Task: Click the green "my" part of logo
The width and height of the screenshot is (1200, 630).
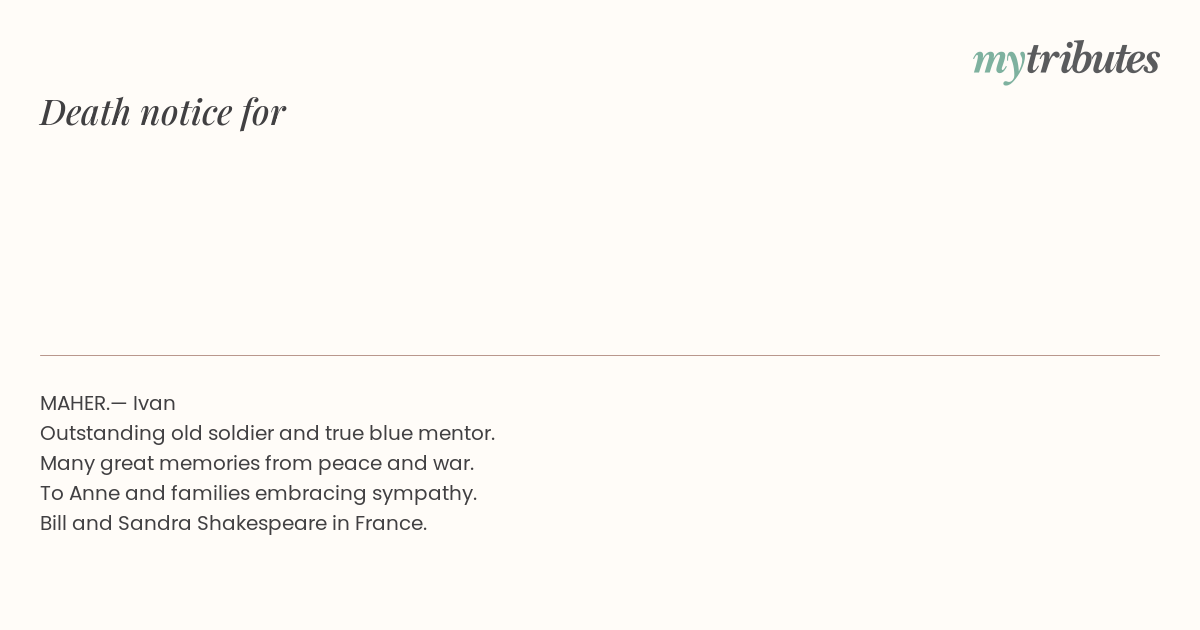Action: (999, 63)
